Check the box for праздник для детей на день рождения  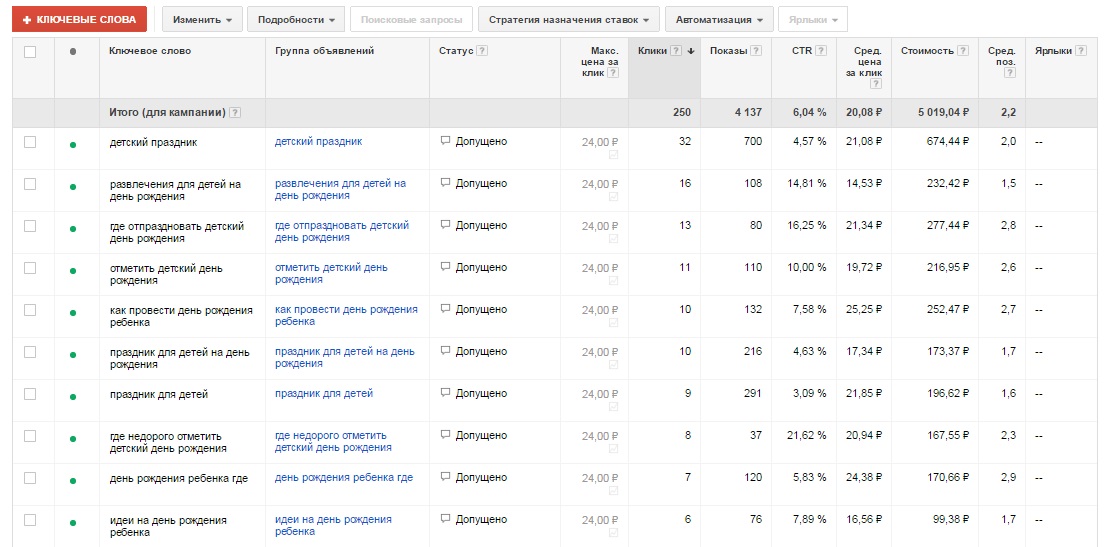pyautogui.click(x=30, y=352)
